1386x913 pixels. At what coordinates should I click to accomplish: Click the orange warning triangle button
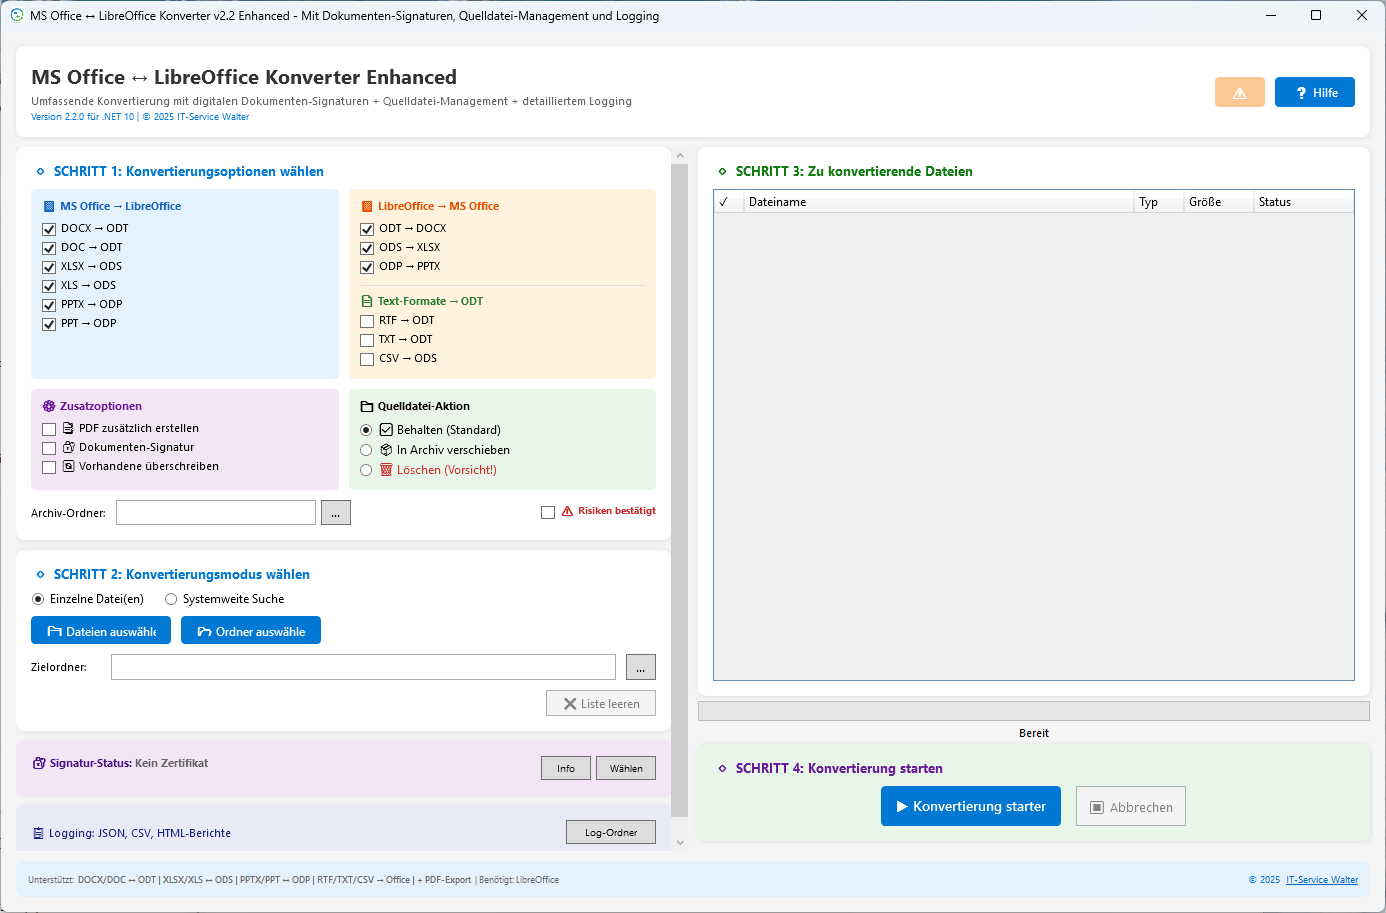[x=1239, y=93]
